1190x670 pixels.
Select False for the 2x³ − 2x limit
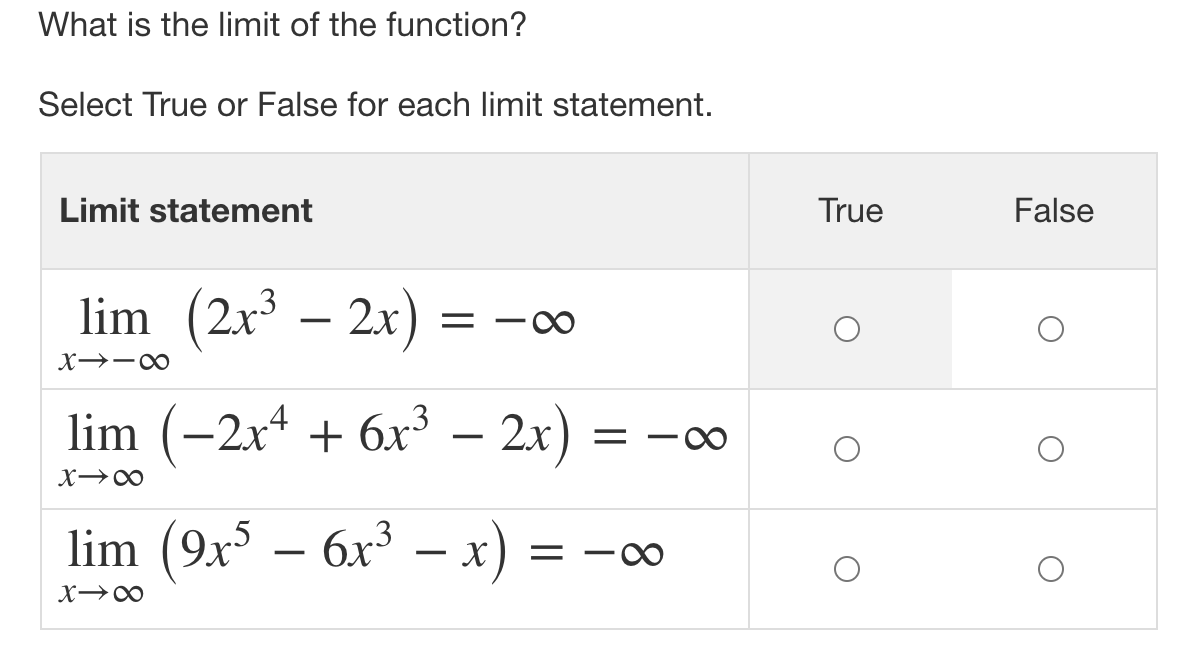pos(1050,327)
